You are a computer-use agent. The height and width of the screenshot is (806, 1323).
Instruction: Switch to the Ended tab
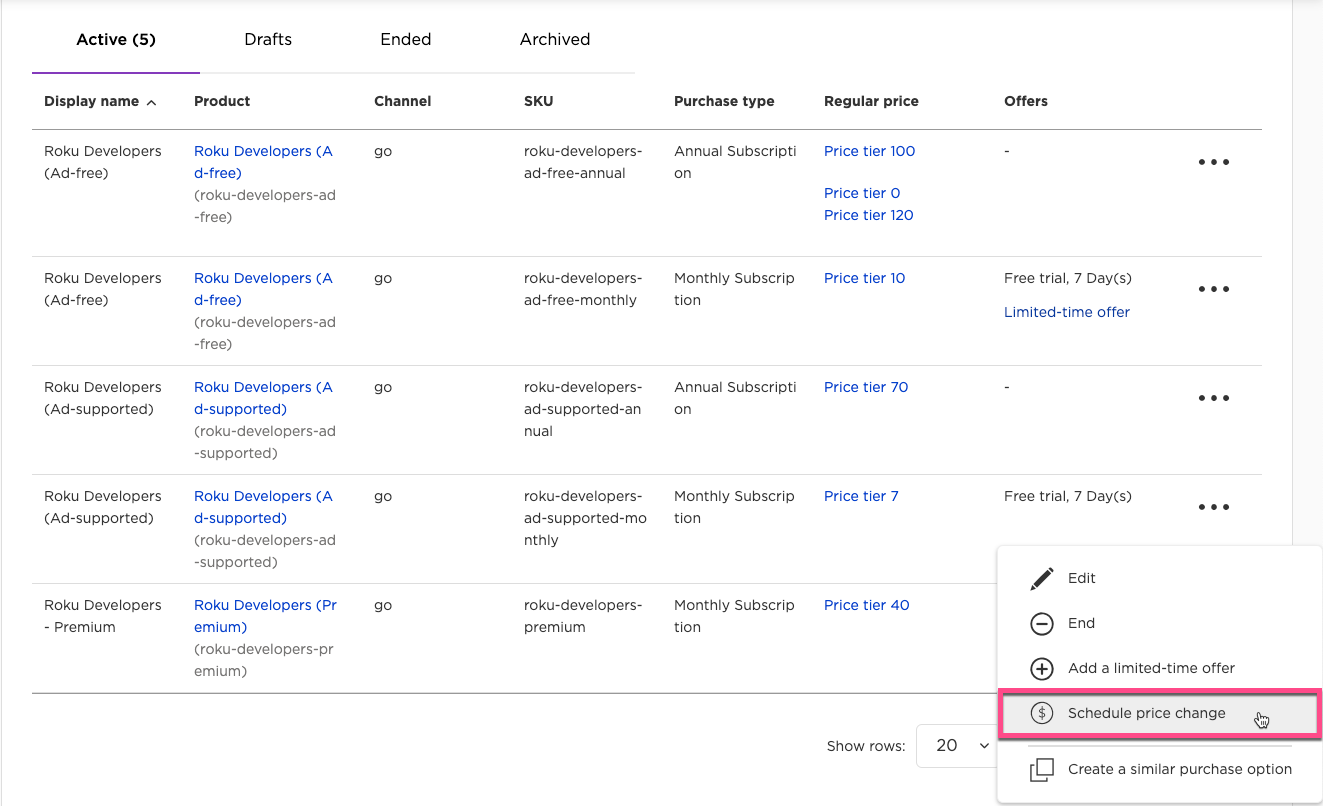[405, 40]
